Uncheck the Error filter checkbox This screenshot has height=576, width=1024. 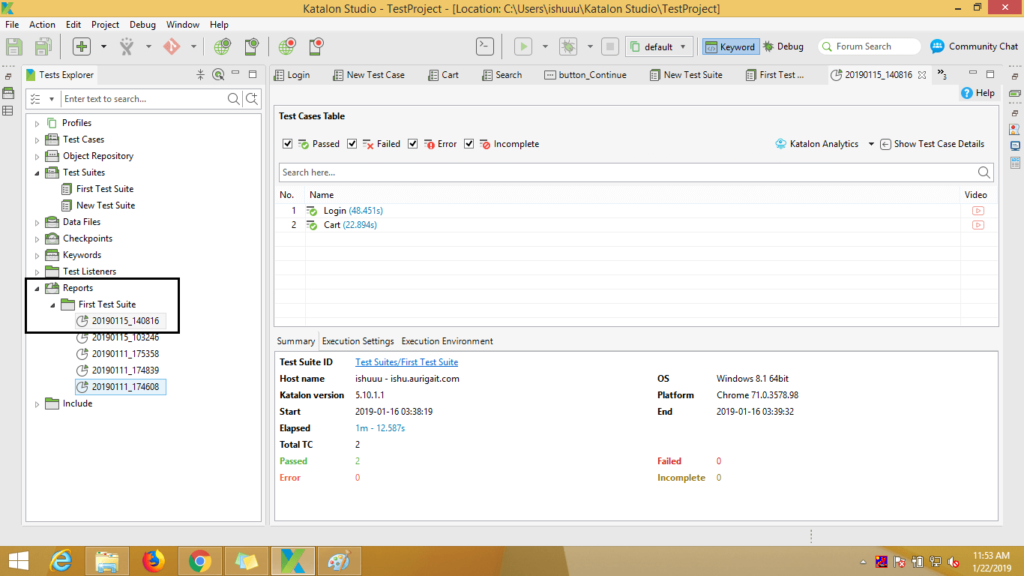tap(413, 144)
